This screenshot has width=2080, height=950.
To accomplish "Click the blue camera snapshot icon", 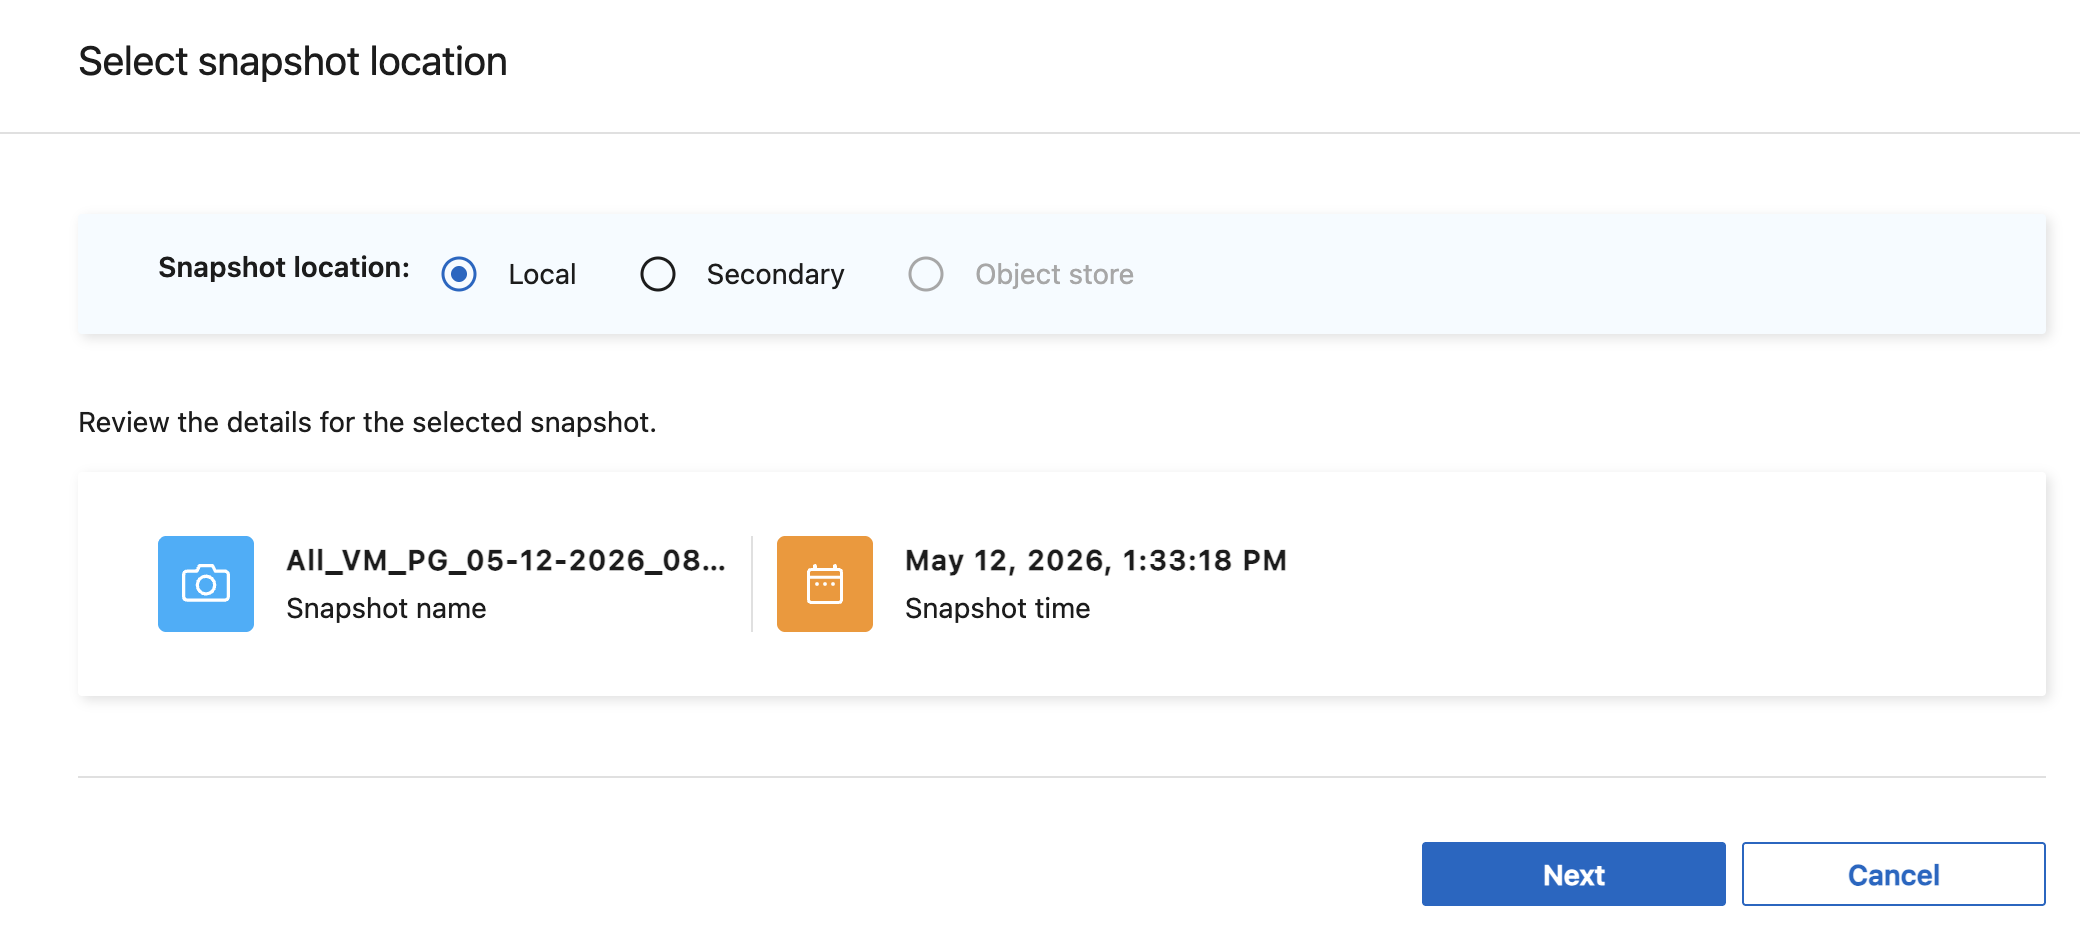I will pyautogui.click(x=206, y=584).
